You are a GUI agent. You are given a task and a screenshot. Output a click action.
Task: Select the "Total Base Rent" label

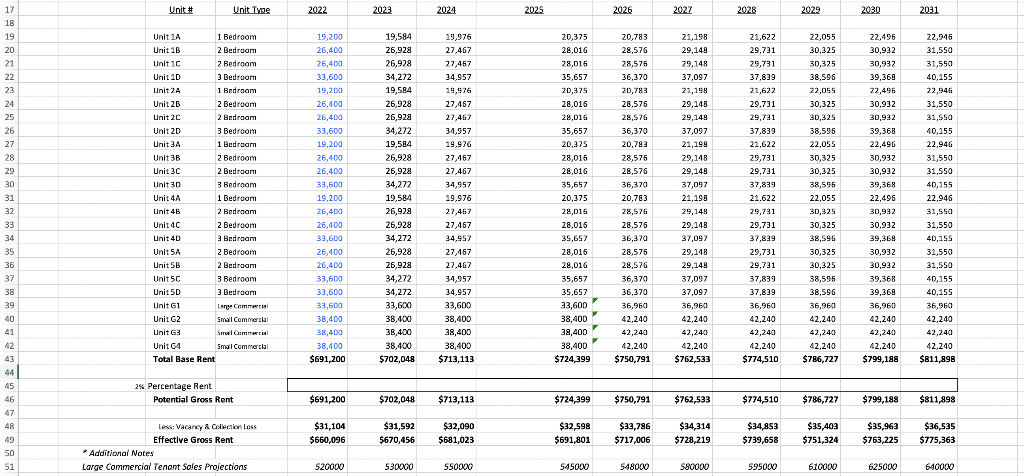[x=184, y=359]
